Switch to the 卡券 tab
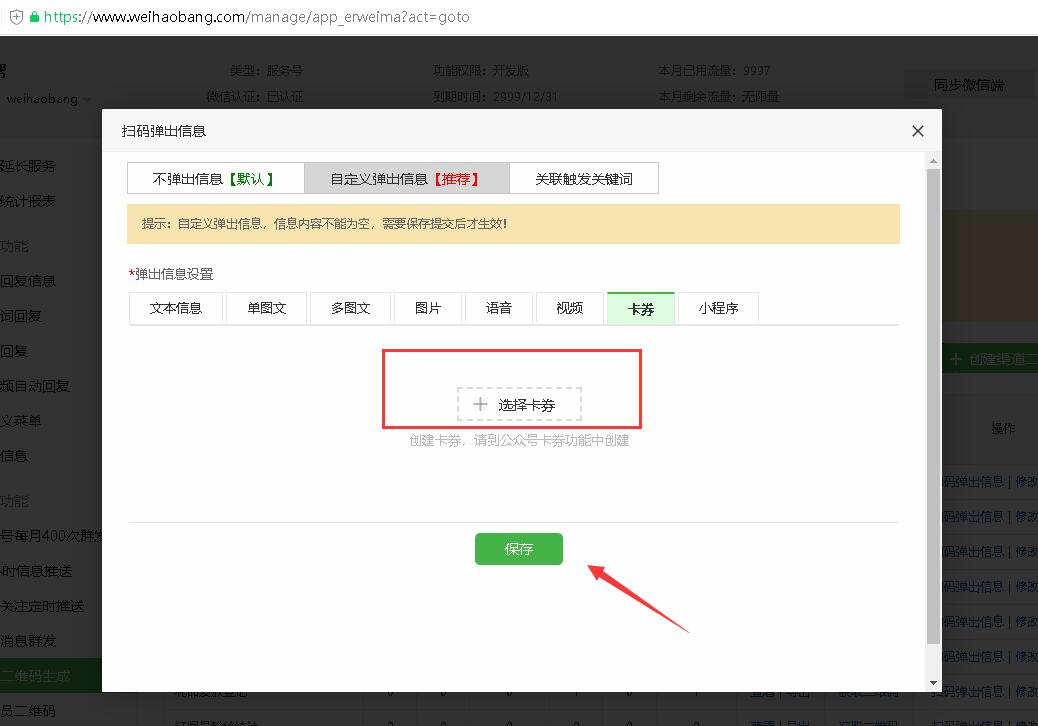The image size is (1038, 726). [641, 308]
